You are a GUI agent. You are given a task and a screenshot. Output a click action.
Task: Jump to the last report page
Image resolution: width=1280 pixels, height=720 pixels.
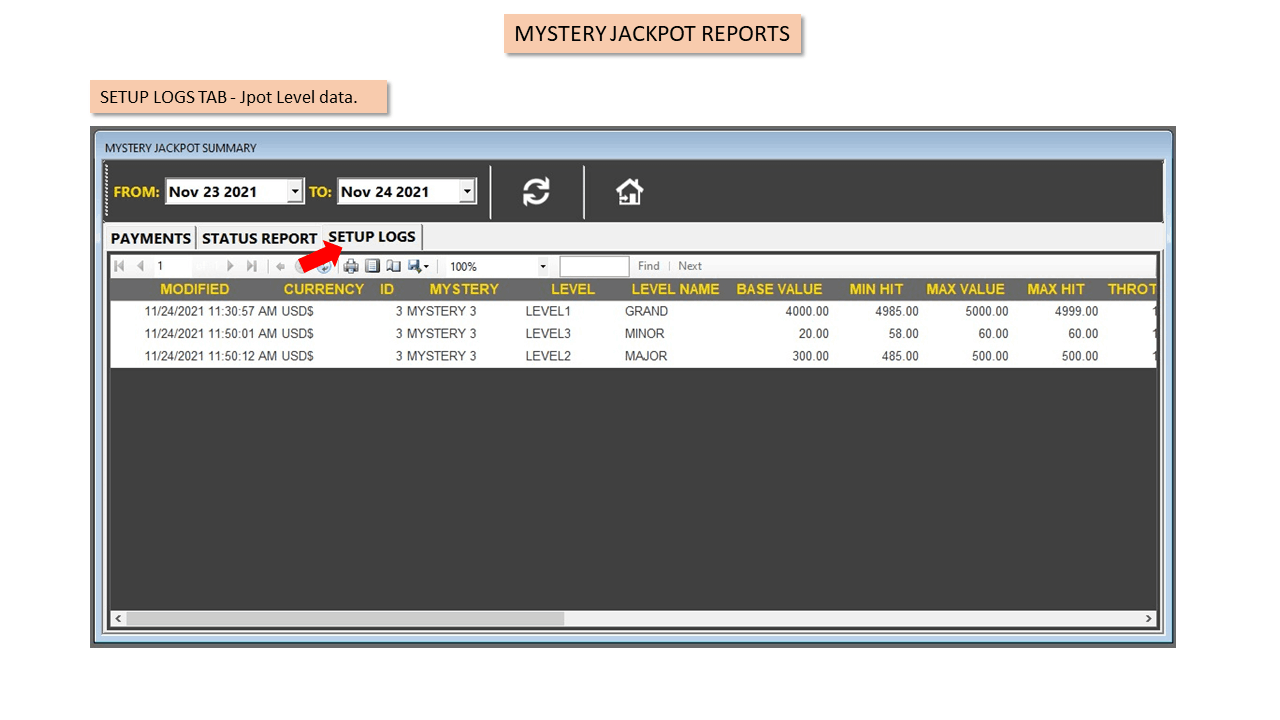251,266
